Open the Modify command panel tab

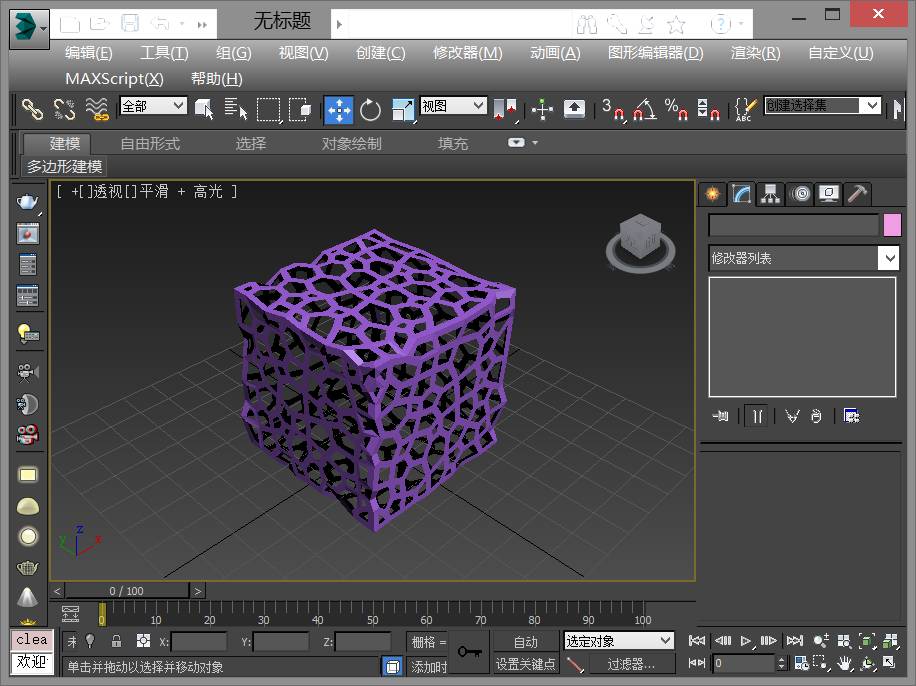coord(741,194)
